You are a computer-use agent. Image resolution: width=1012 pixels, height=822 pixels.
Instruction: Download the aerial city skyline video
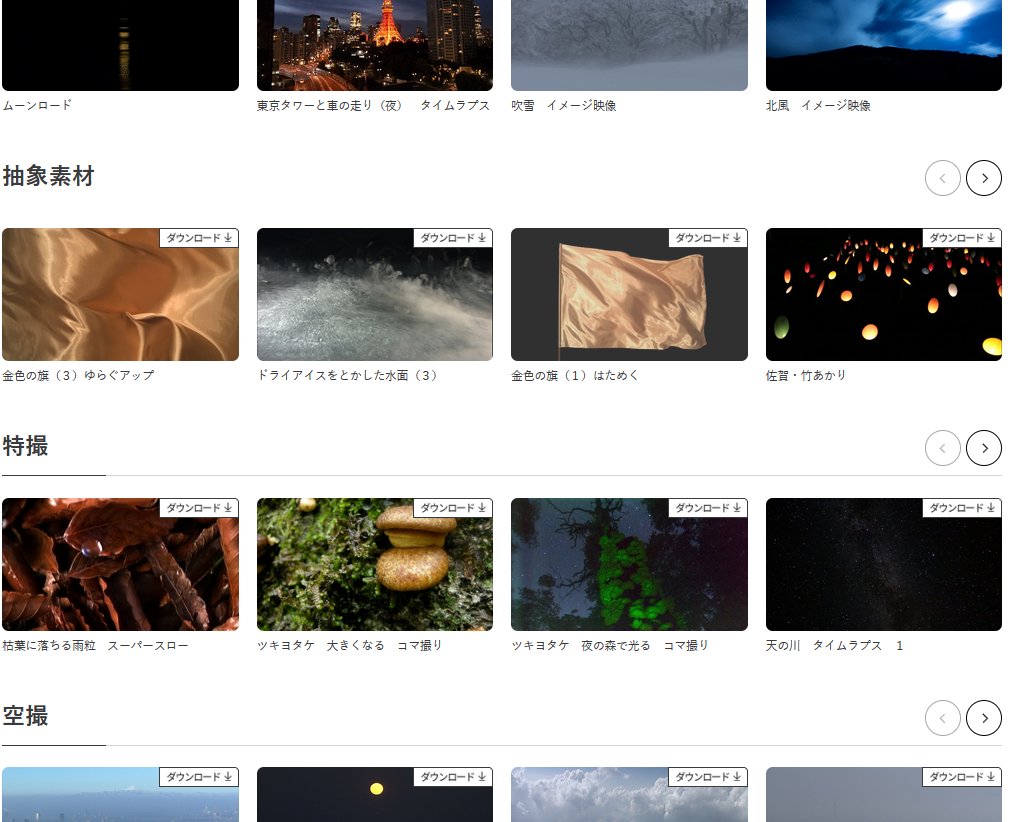pyautogui.click(x=199, y=777)
